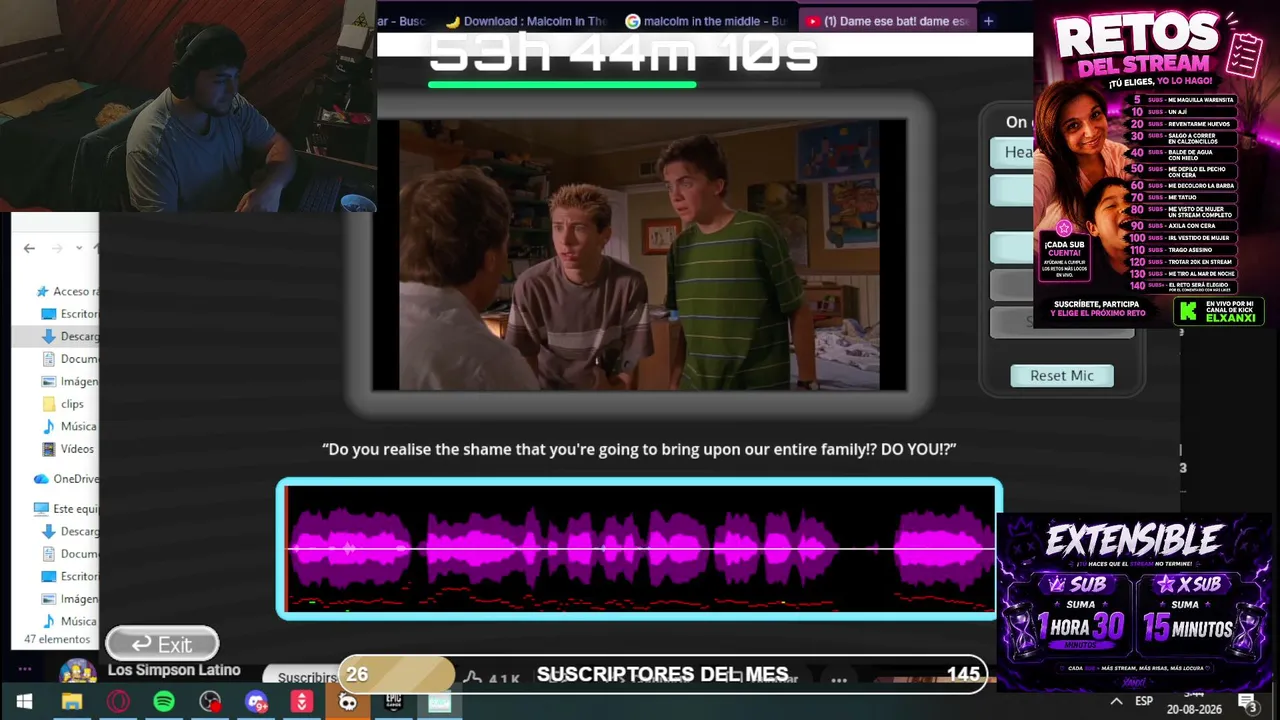Open File Explorer from the taskbar
This screenshot has width=1280, height=720.
coord(71,702)
